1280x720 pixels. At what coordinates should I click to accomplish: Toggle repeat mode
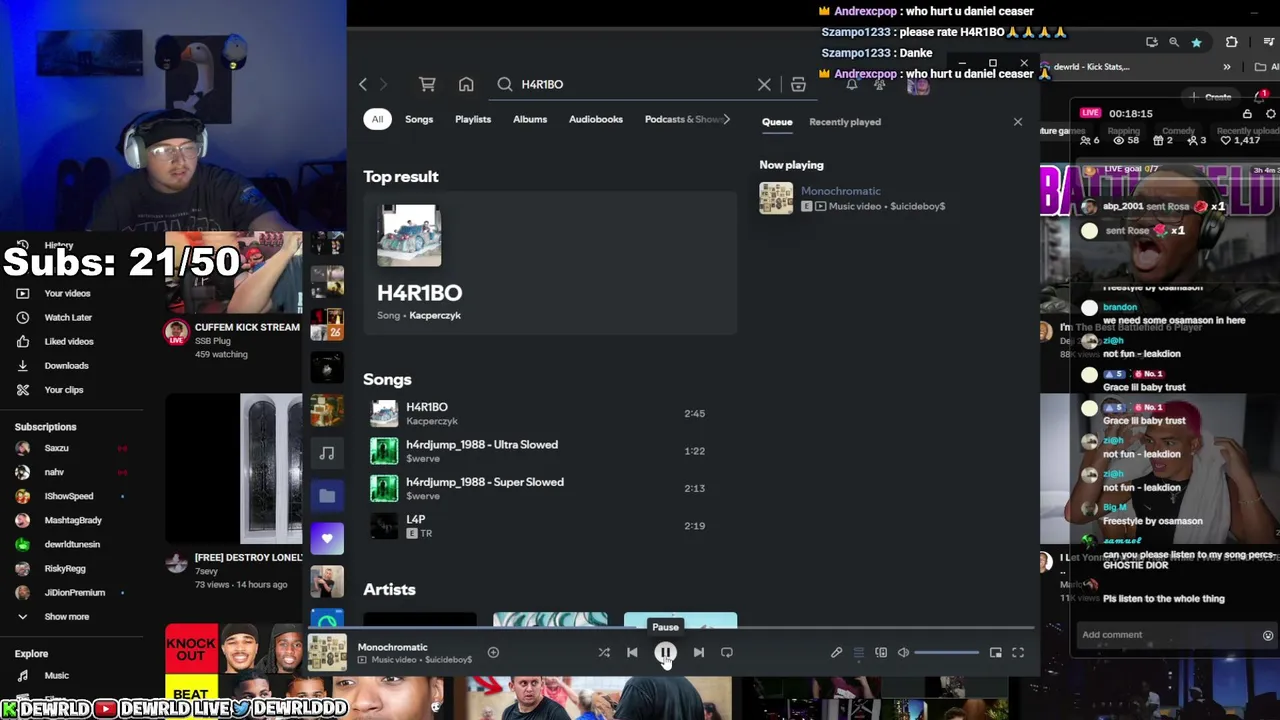[x=727, y=653]
